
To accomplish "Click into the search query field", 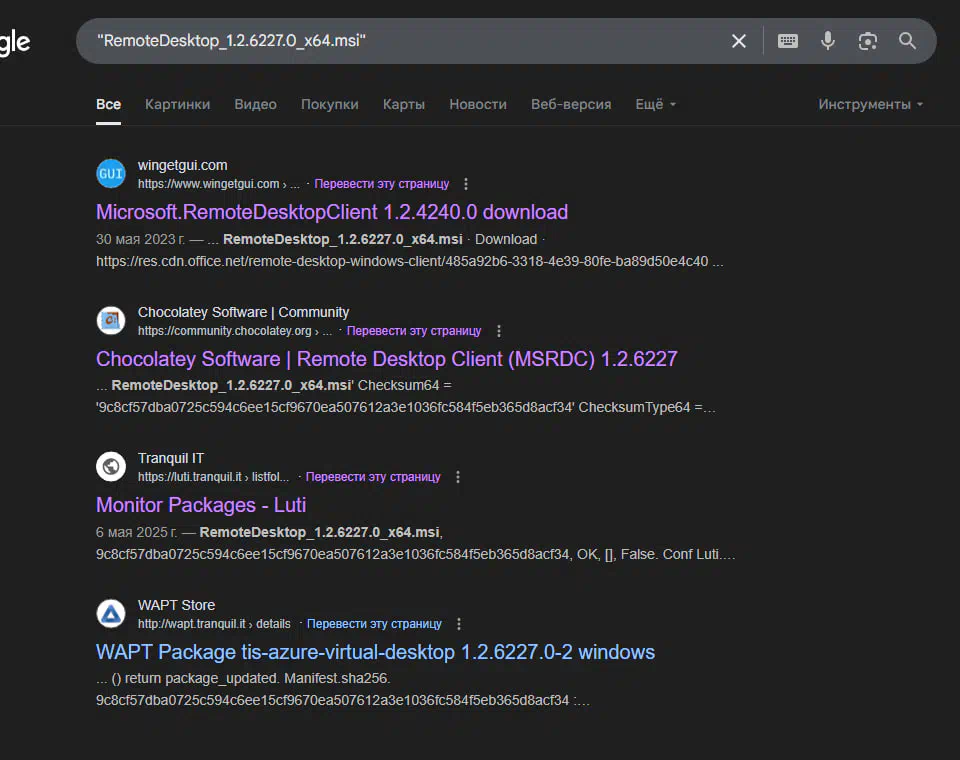I will (404, 41).
